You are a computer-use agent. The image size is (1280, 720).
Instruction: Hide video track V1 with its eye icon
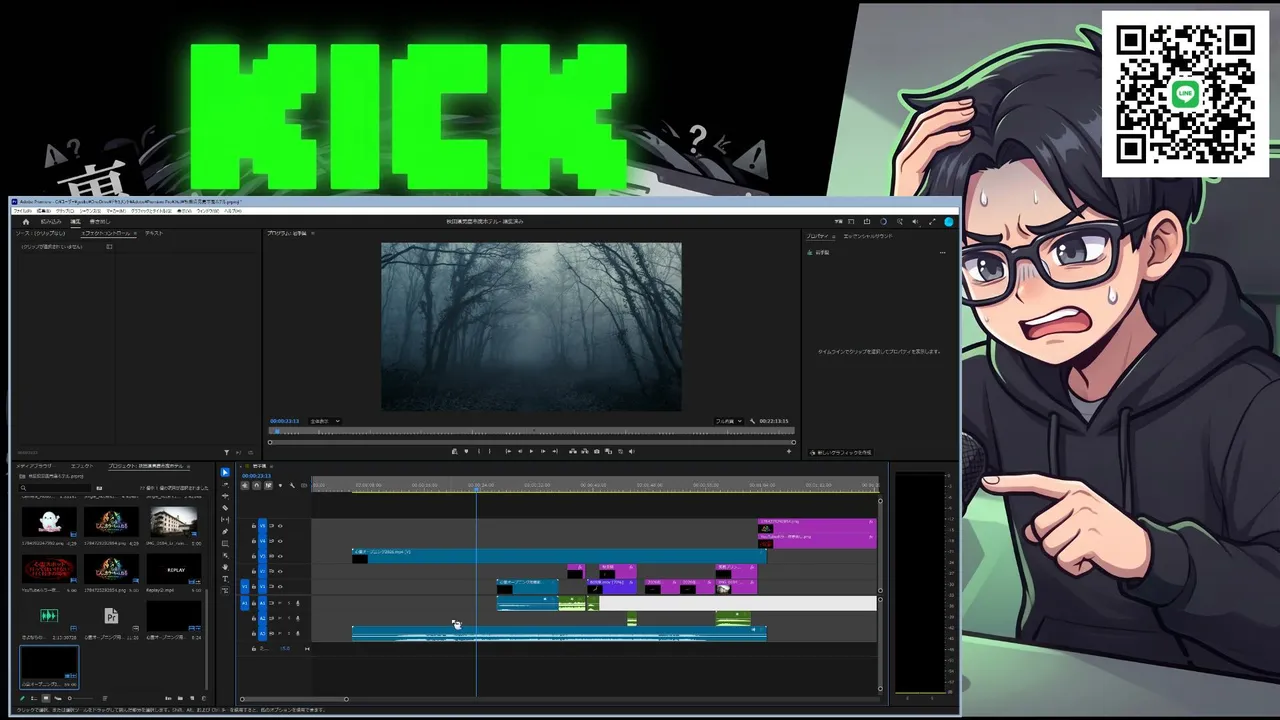pyautogui.click(x=280, y=587)
